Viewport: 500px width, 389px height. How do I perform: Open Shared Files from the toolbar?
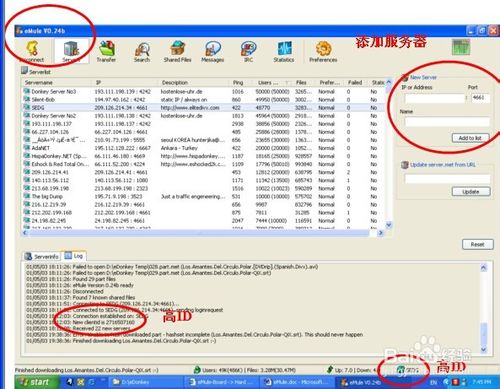coord(177,51)
